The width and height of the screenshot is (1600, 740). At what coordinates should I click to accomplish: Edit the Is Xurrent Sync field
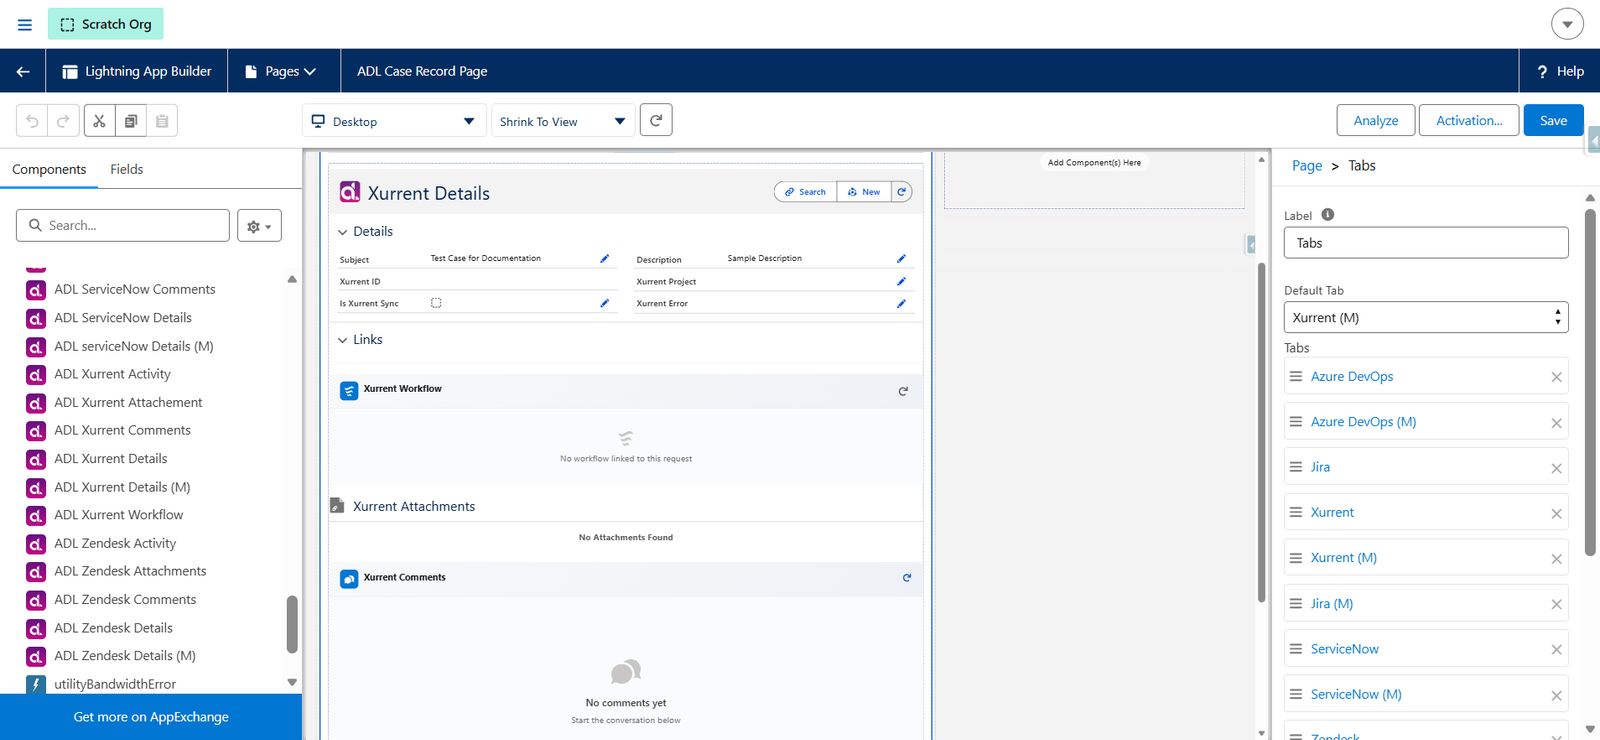click(604, 303)
